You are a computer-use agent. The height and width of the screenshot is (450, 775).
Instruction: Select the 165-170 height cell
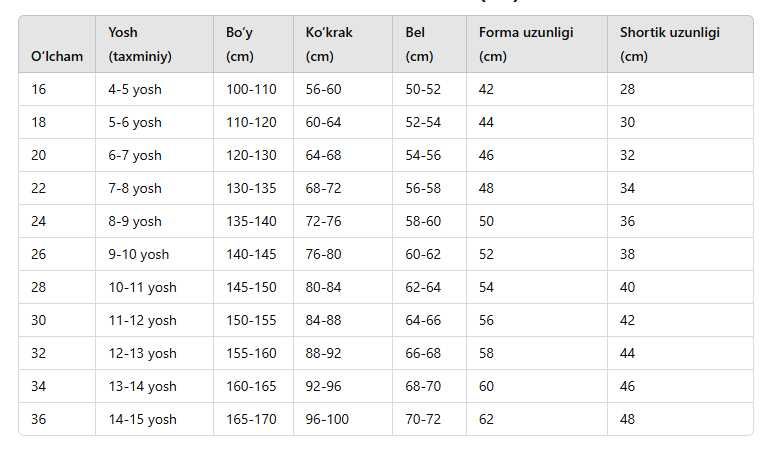click(x=251, y=419)
